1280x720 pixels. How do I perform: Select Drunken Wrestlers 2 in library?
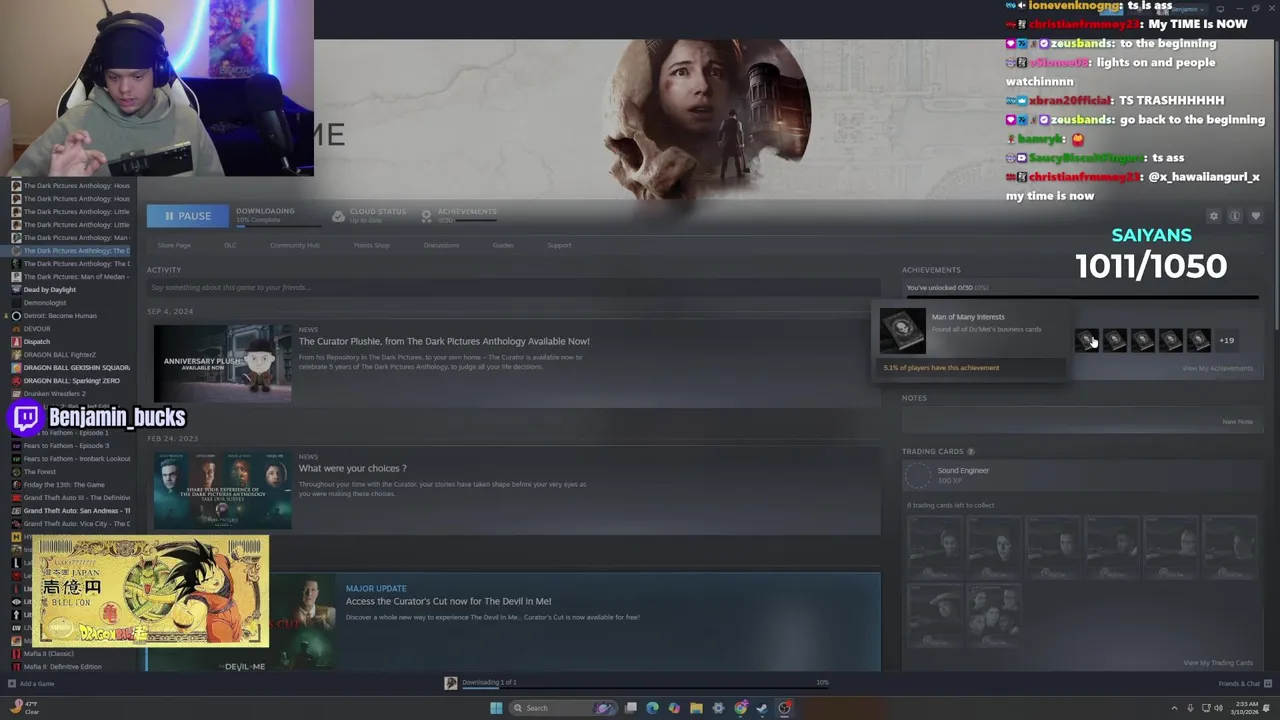click(x=54, y=394)
